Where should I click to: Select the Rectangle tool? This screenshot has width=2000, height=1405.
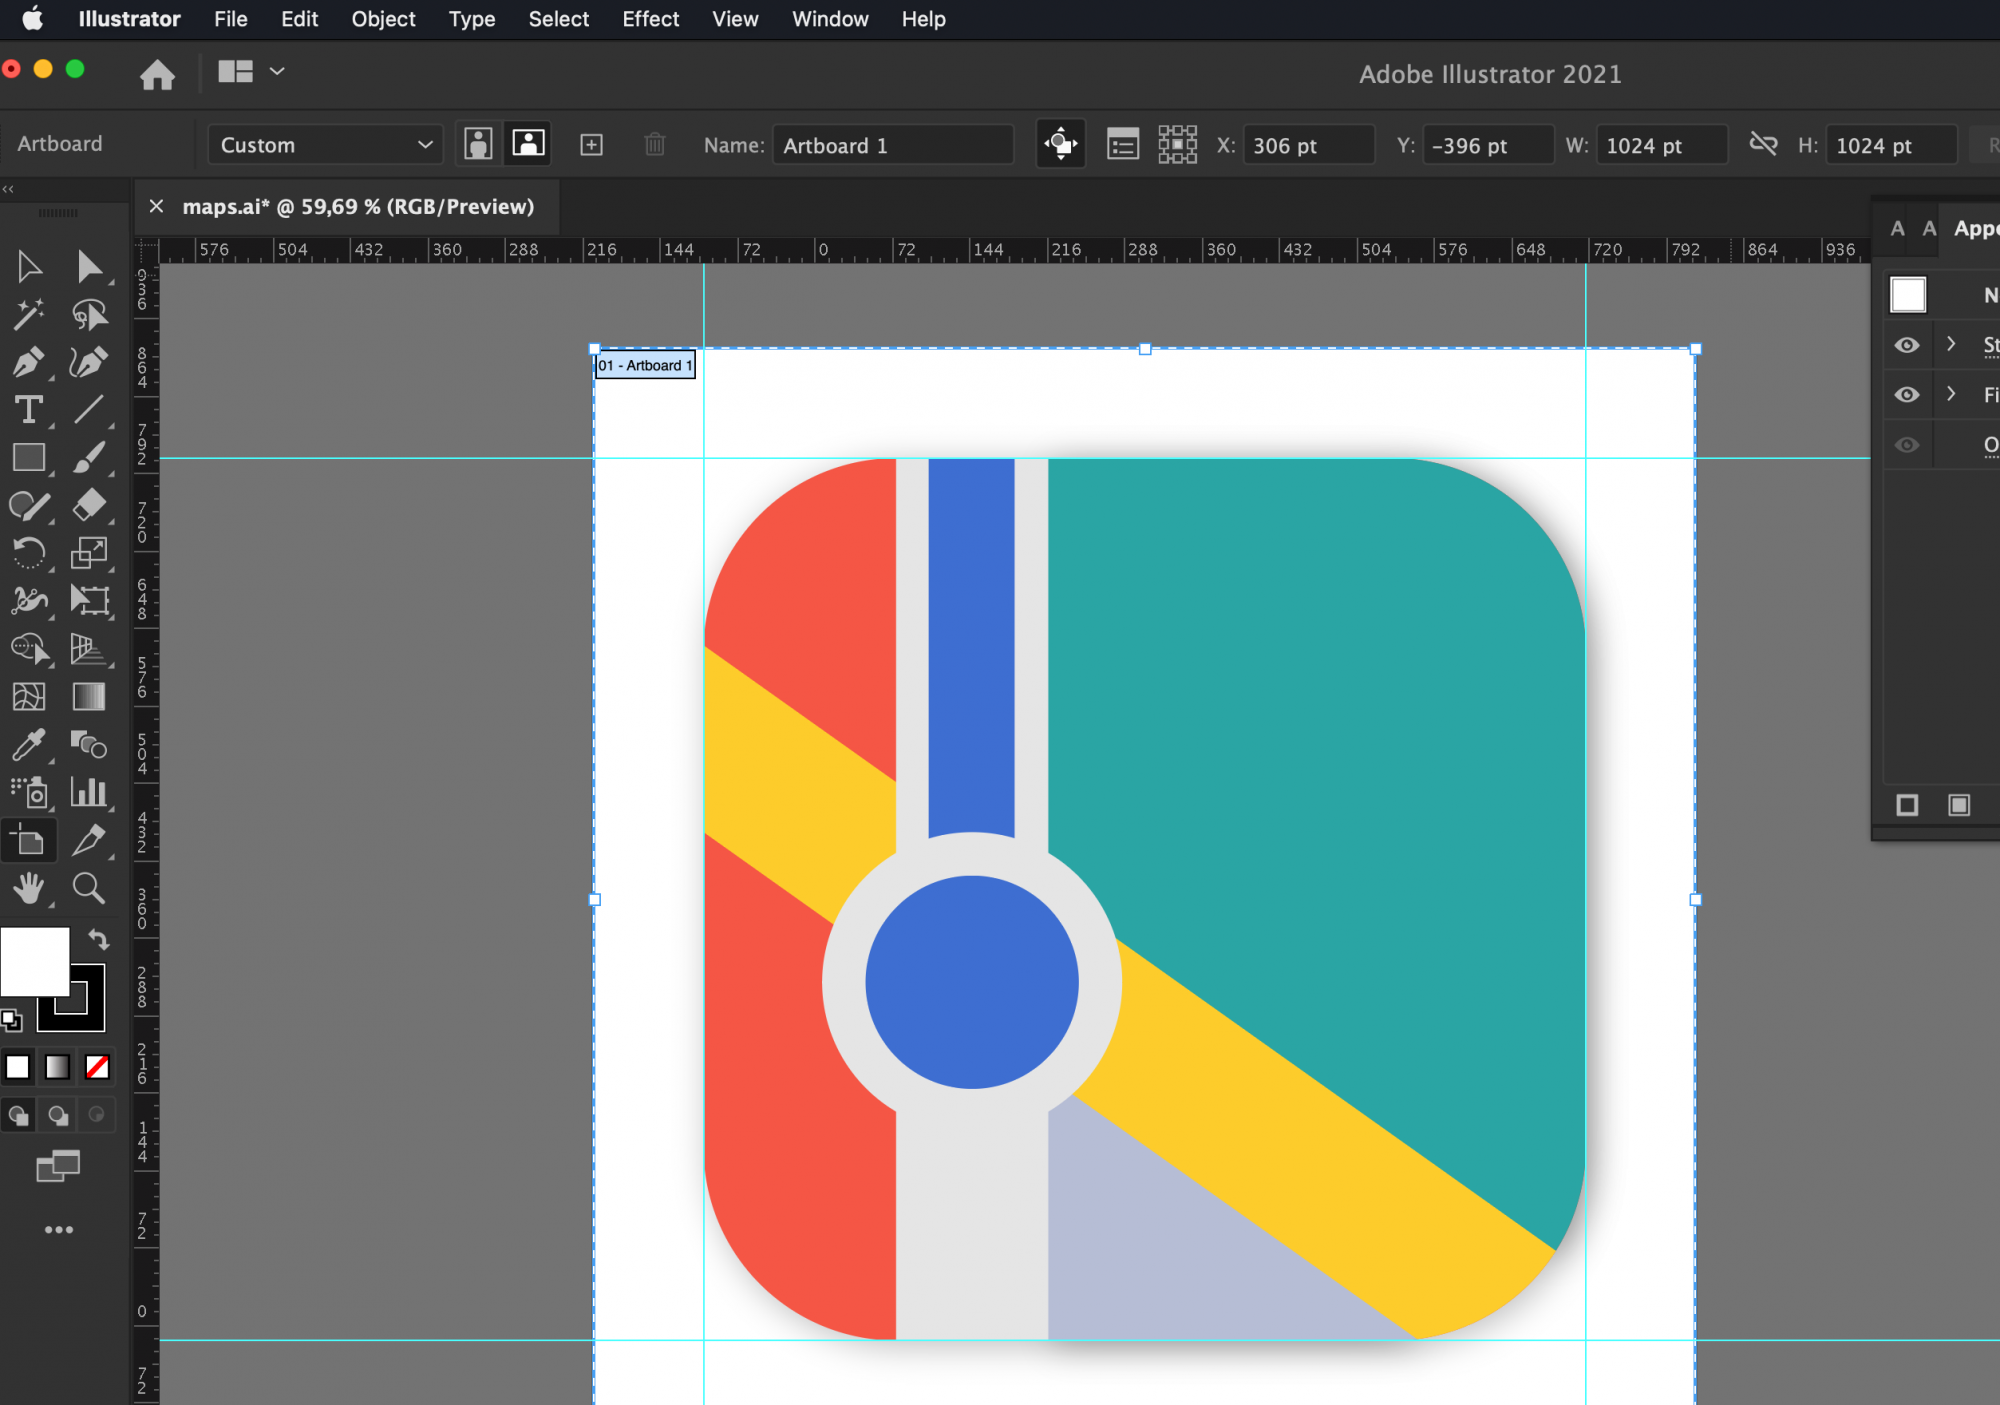coord(29,458)
